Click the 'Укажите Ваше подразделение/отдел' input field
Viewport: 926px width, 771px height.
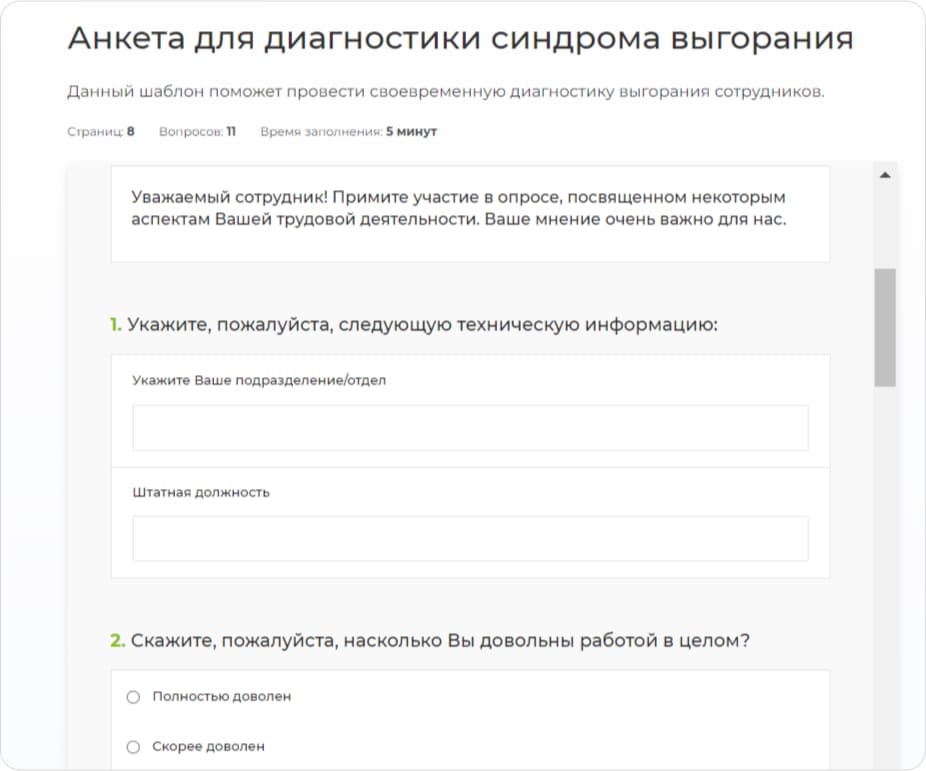pos(470,428)
